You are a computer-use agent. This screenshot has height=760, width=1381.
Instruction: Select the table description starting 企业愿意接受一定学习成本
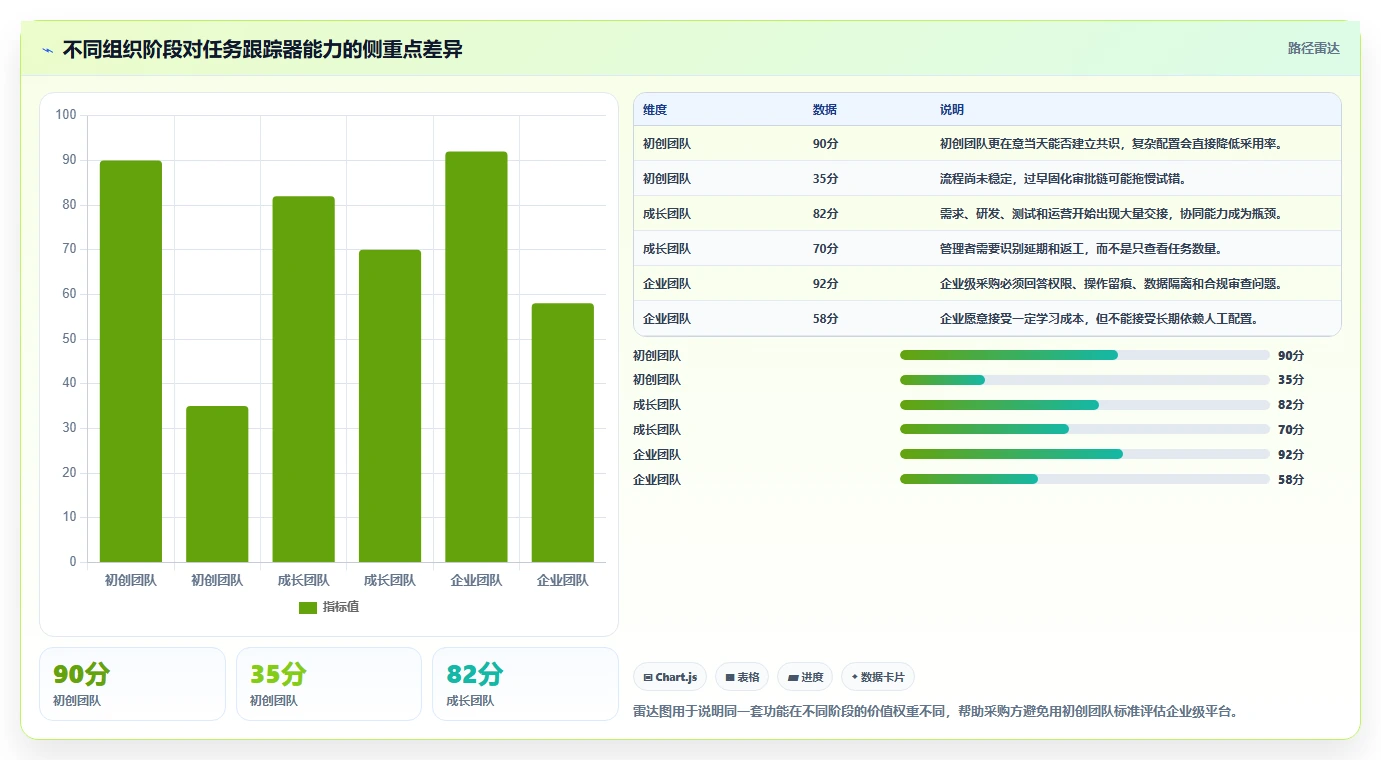[x=1099, y=319]
